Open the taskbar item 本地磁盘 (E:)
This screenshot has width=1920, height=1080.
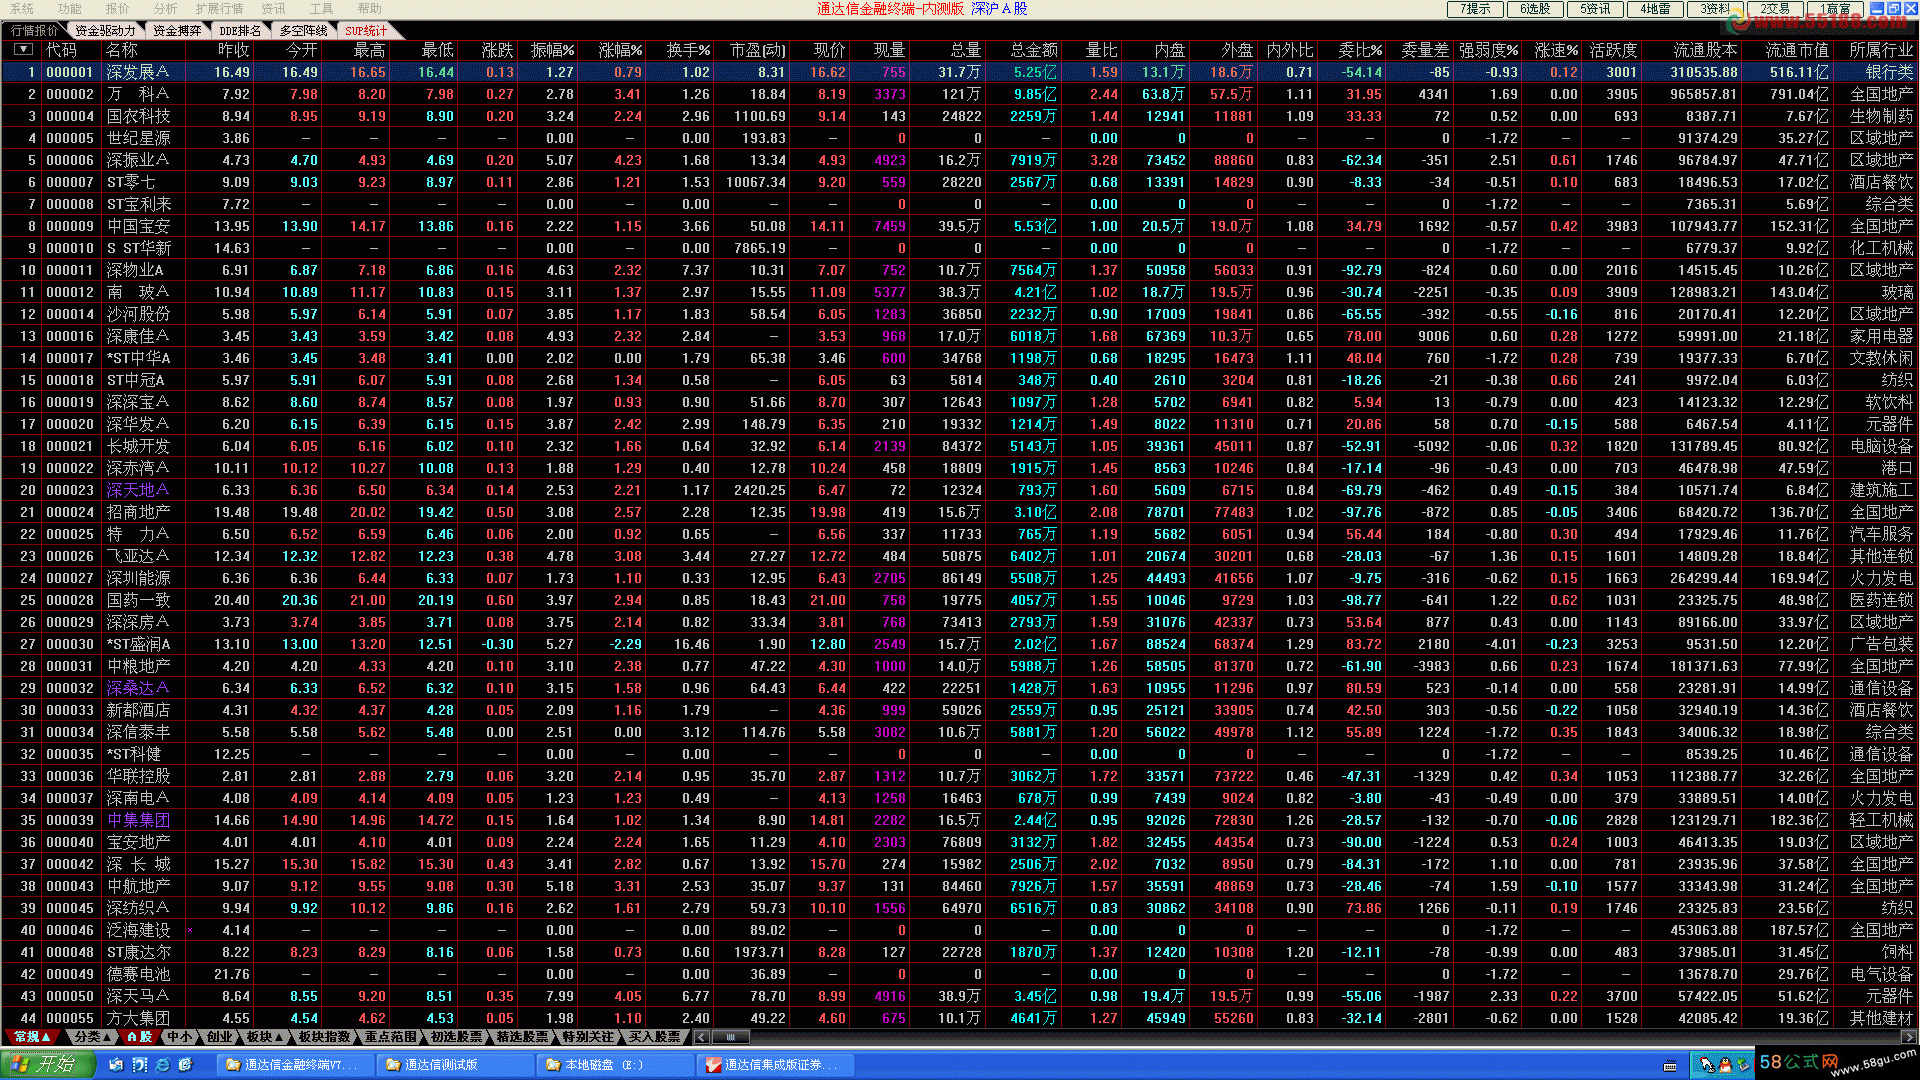(615, 1065)
